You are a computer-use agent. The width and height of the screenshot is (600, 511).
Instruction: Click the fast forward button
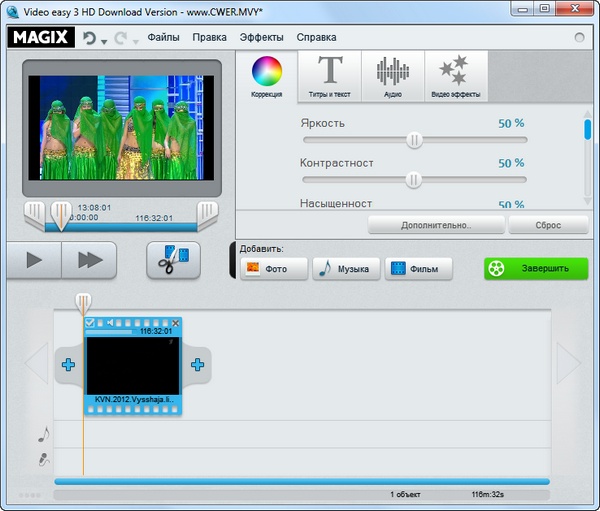click(x=89, y=260)
